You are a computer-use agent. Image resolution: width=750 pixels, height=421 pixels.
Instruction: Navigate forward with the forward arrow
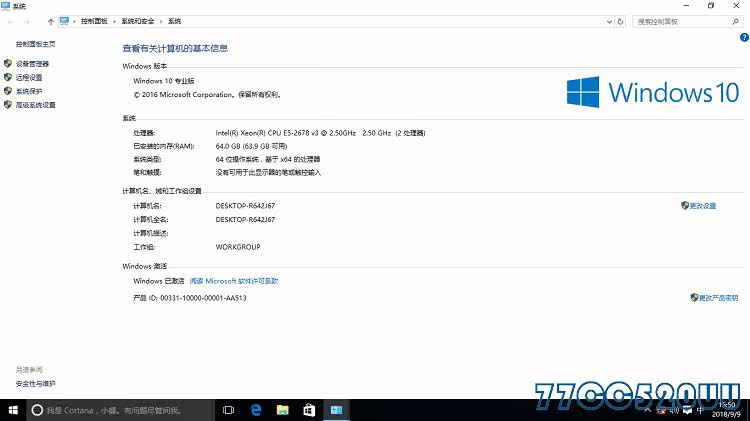(27, 22)
